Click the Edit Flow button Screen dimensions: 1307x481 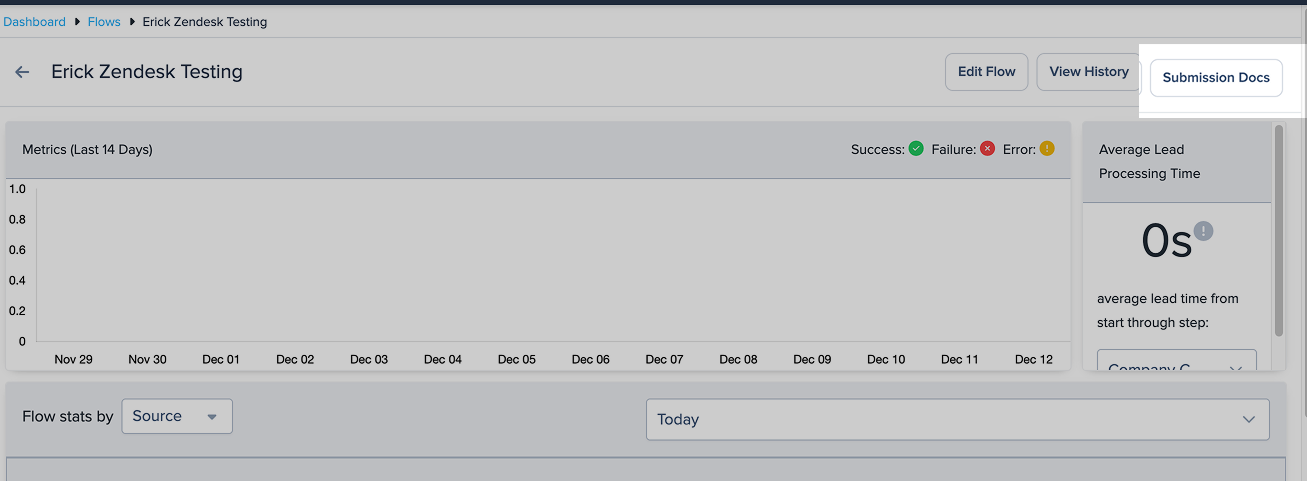[986, 72]
